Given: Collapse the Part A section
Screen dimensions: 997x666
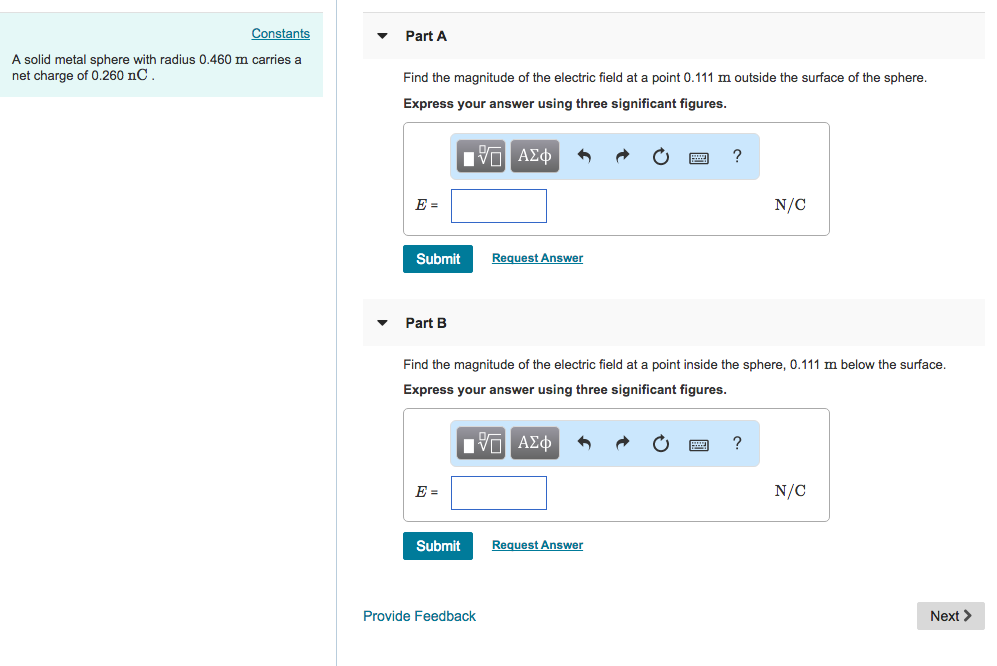Looking at the screenshot, I should [x=382, y=36].
